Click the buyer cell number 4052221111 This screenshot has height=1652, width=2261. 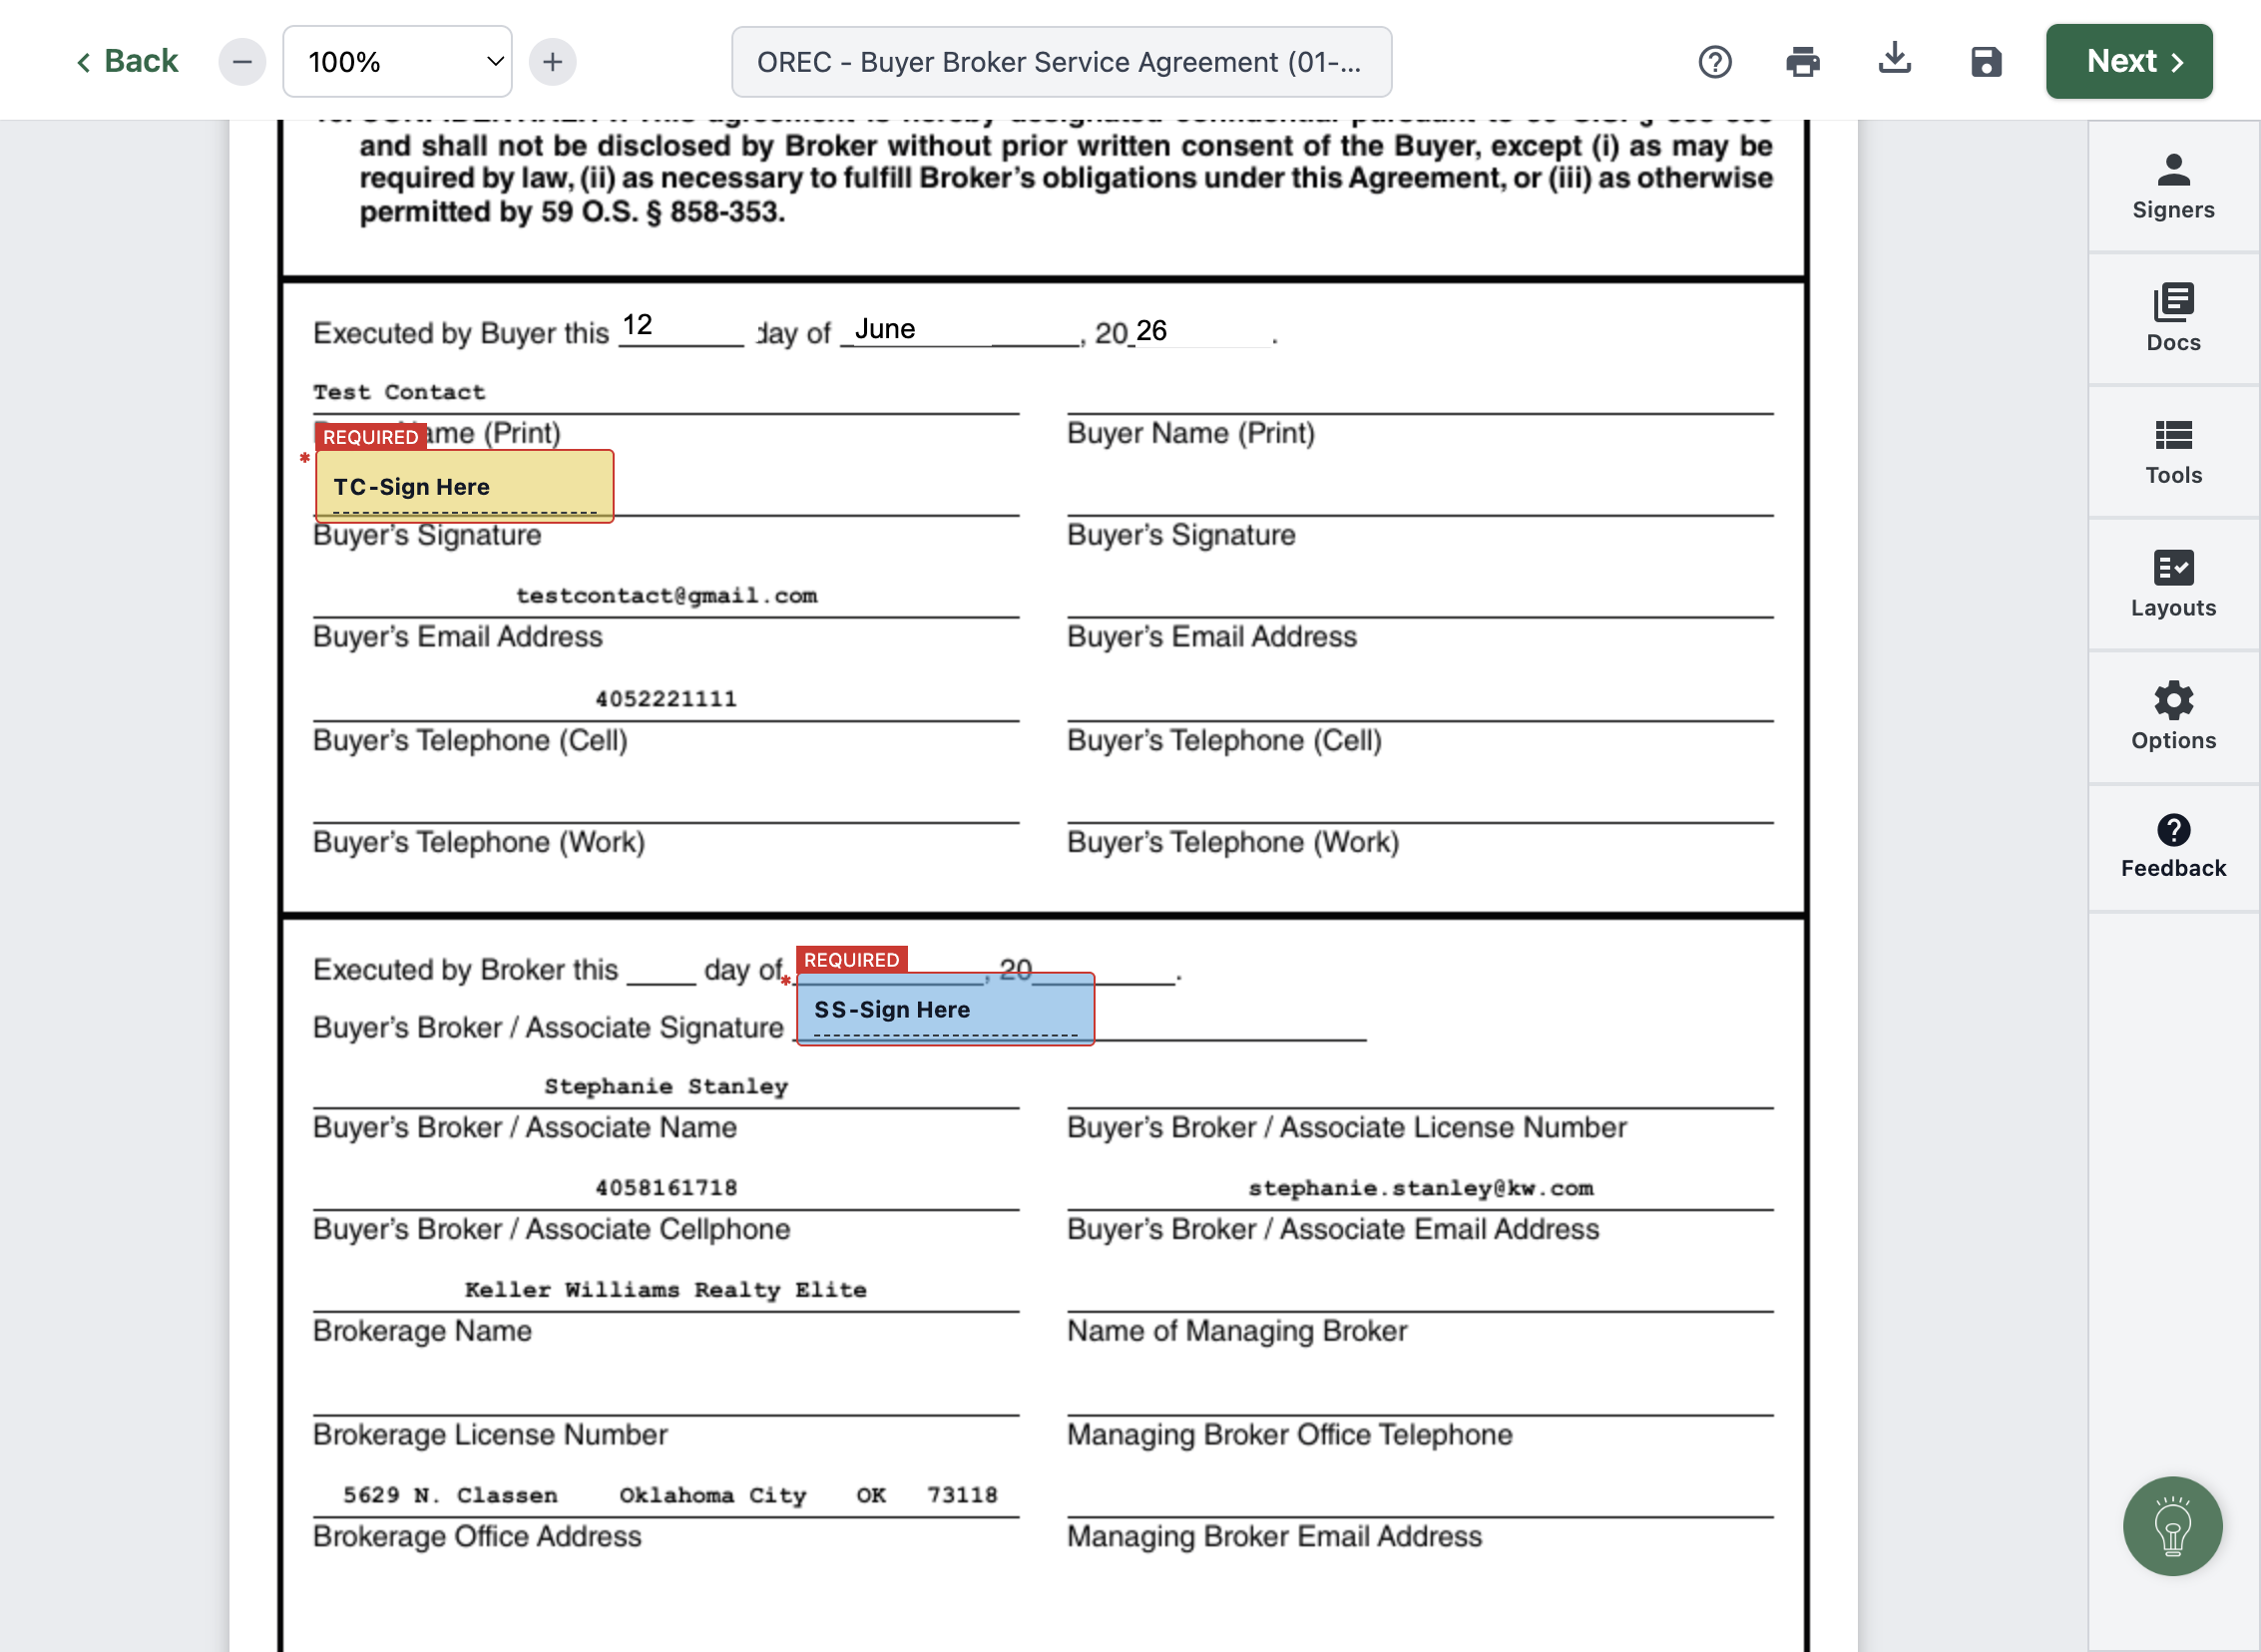click(665, 698)
